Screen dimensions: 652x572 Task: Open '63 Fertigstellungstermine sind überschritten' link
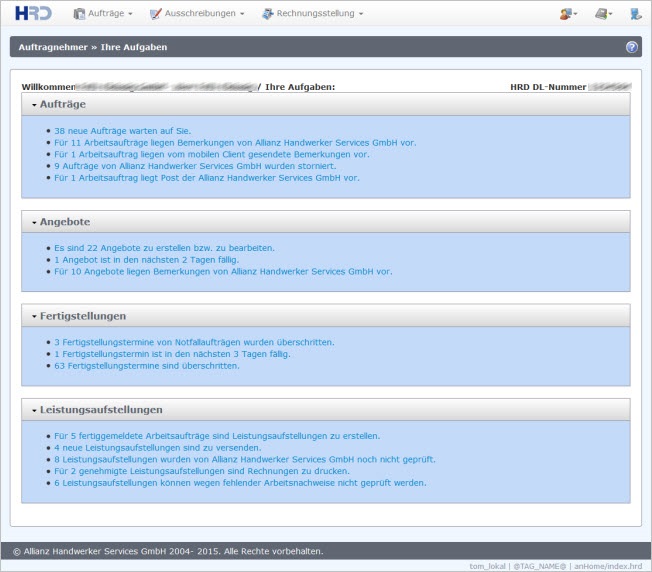click(x=147, y=366)
